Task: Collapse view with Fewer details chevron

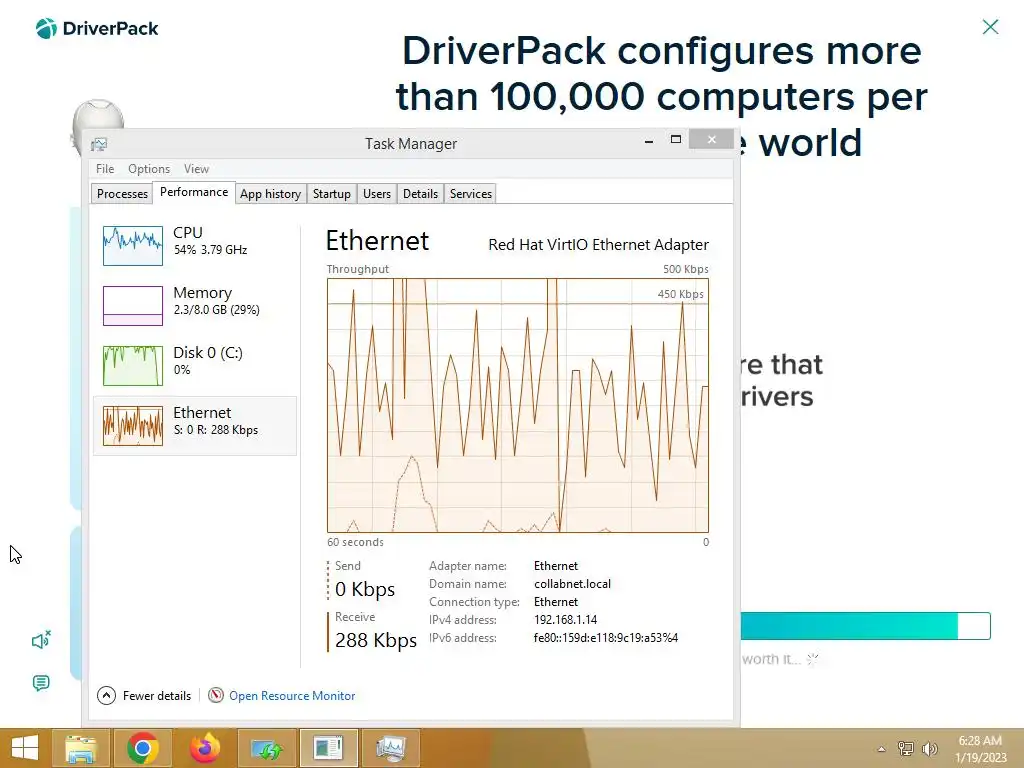Action: pos(106,696)
